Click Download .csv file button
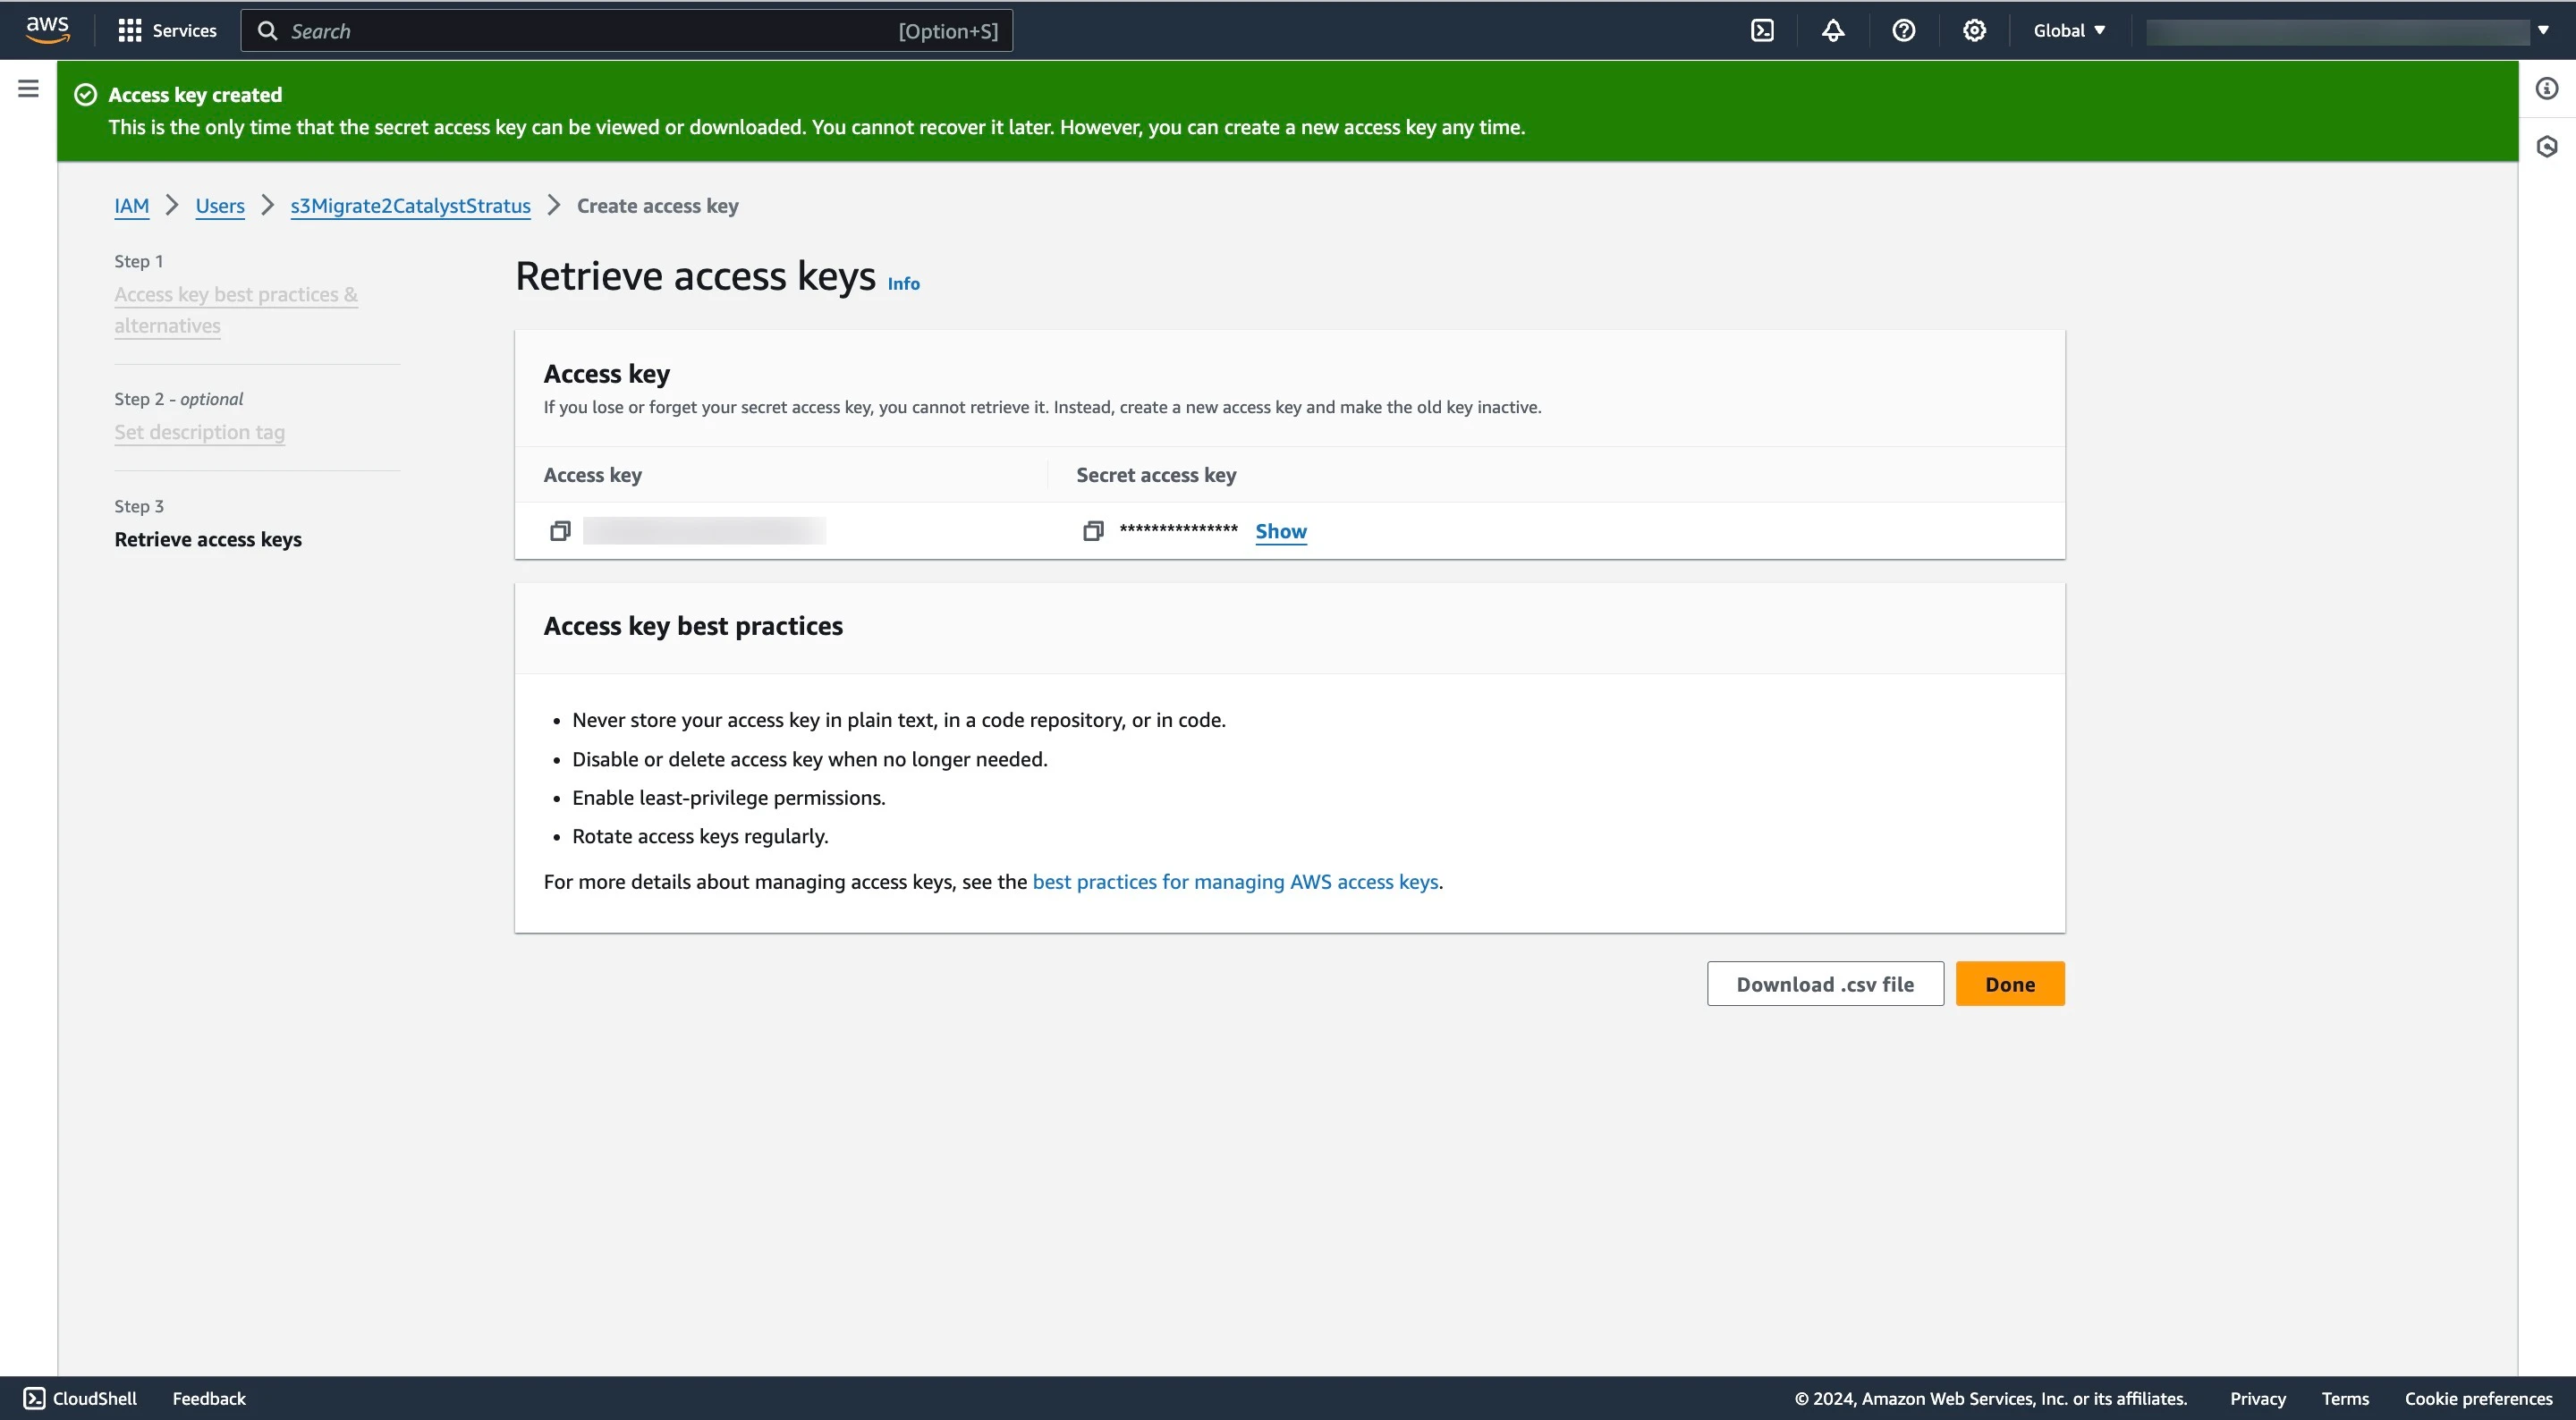 (1825, 984)
